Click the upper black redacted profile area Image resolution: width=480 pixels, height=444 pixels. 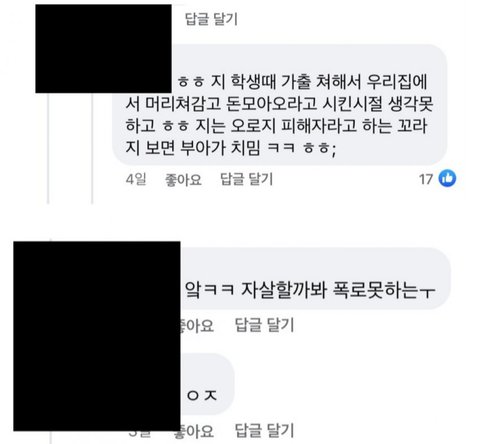pos(103,49)
